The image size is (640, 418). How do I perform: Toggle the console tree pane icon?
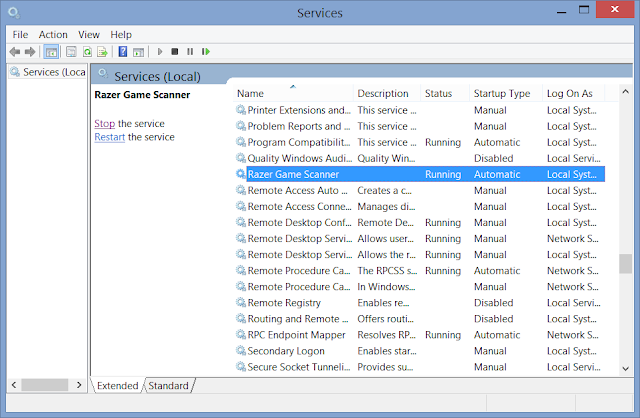(x=52, y=51)
